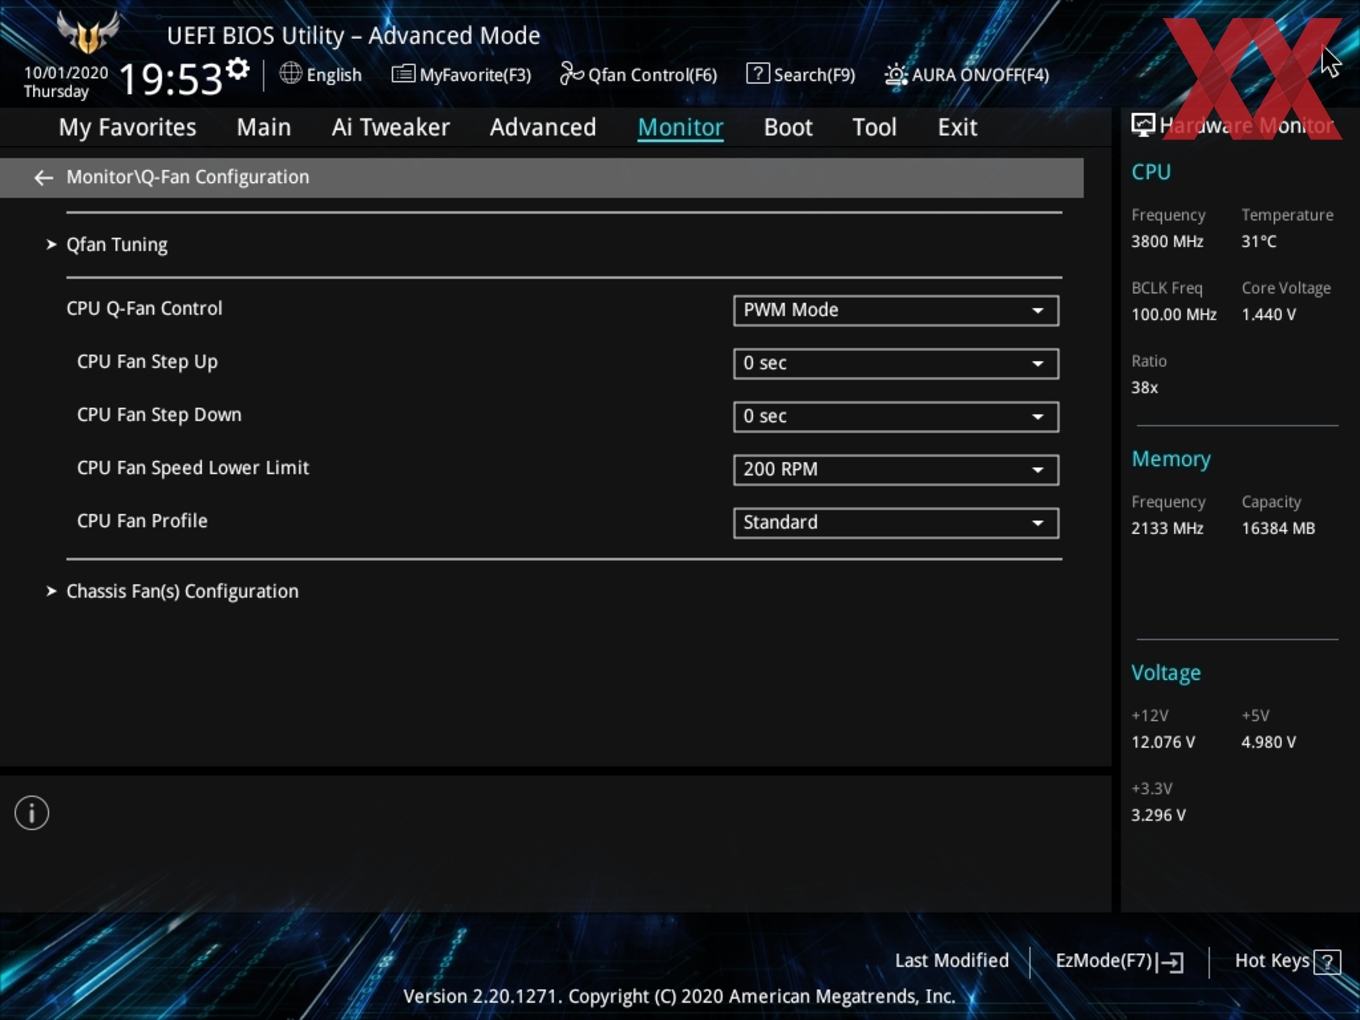Click Core Voltage value 1.440 V

pos(1268,314)
